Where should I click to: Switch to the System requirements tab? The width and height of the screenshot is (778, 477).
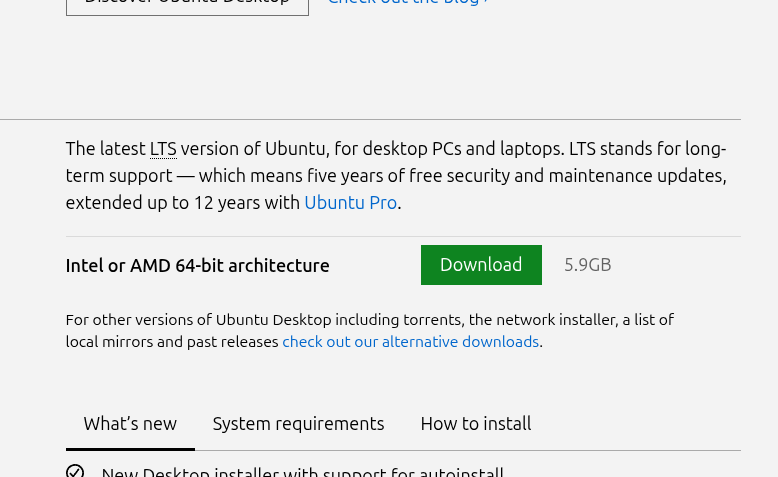pos(298,424)
